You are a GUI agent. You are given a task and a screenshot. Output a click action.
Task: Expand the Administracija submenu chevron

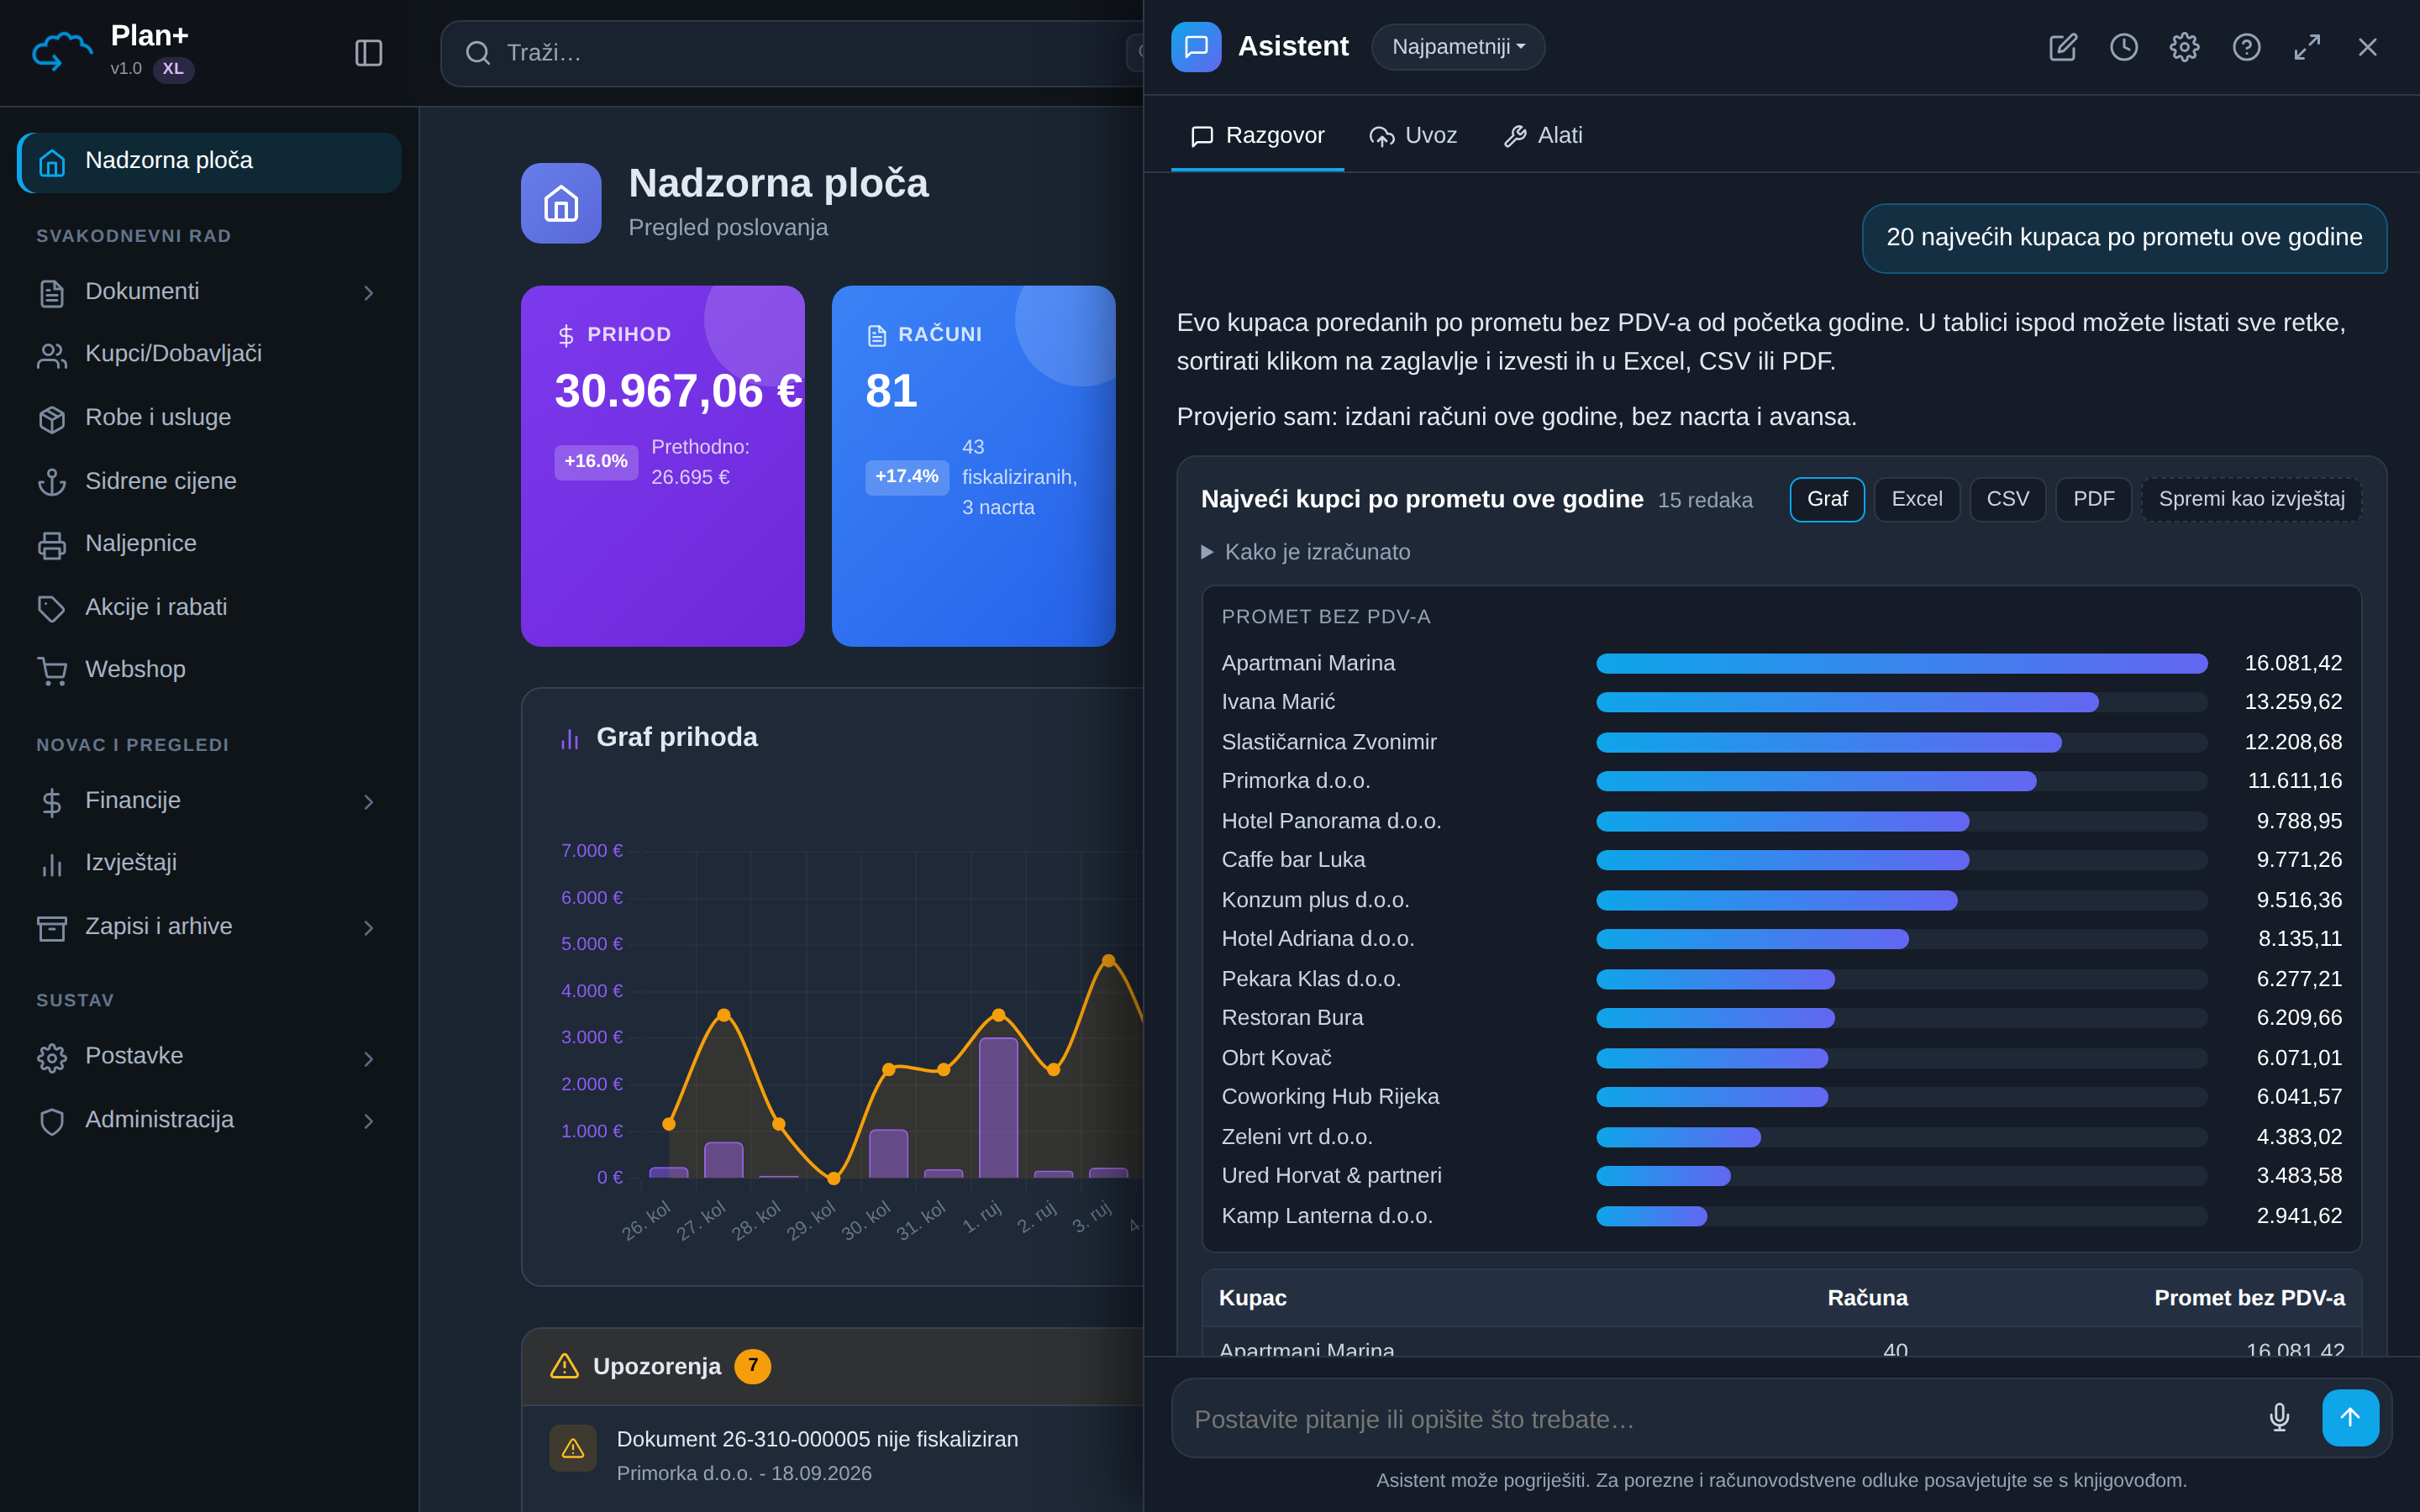[368, 1121]
